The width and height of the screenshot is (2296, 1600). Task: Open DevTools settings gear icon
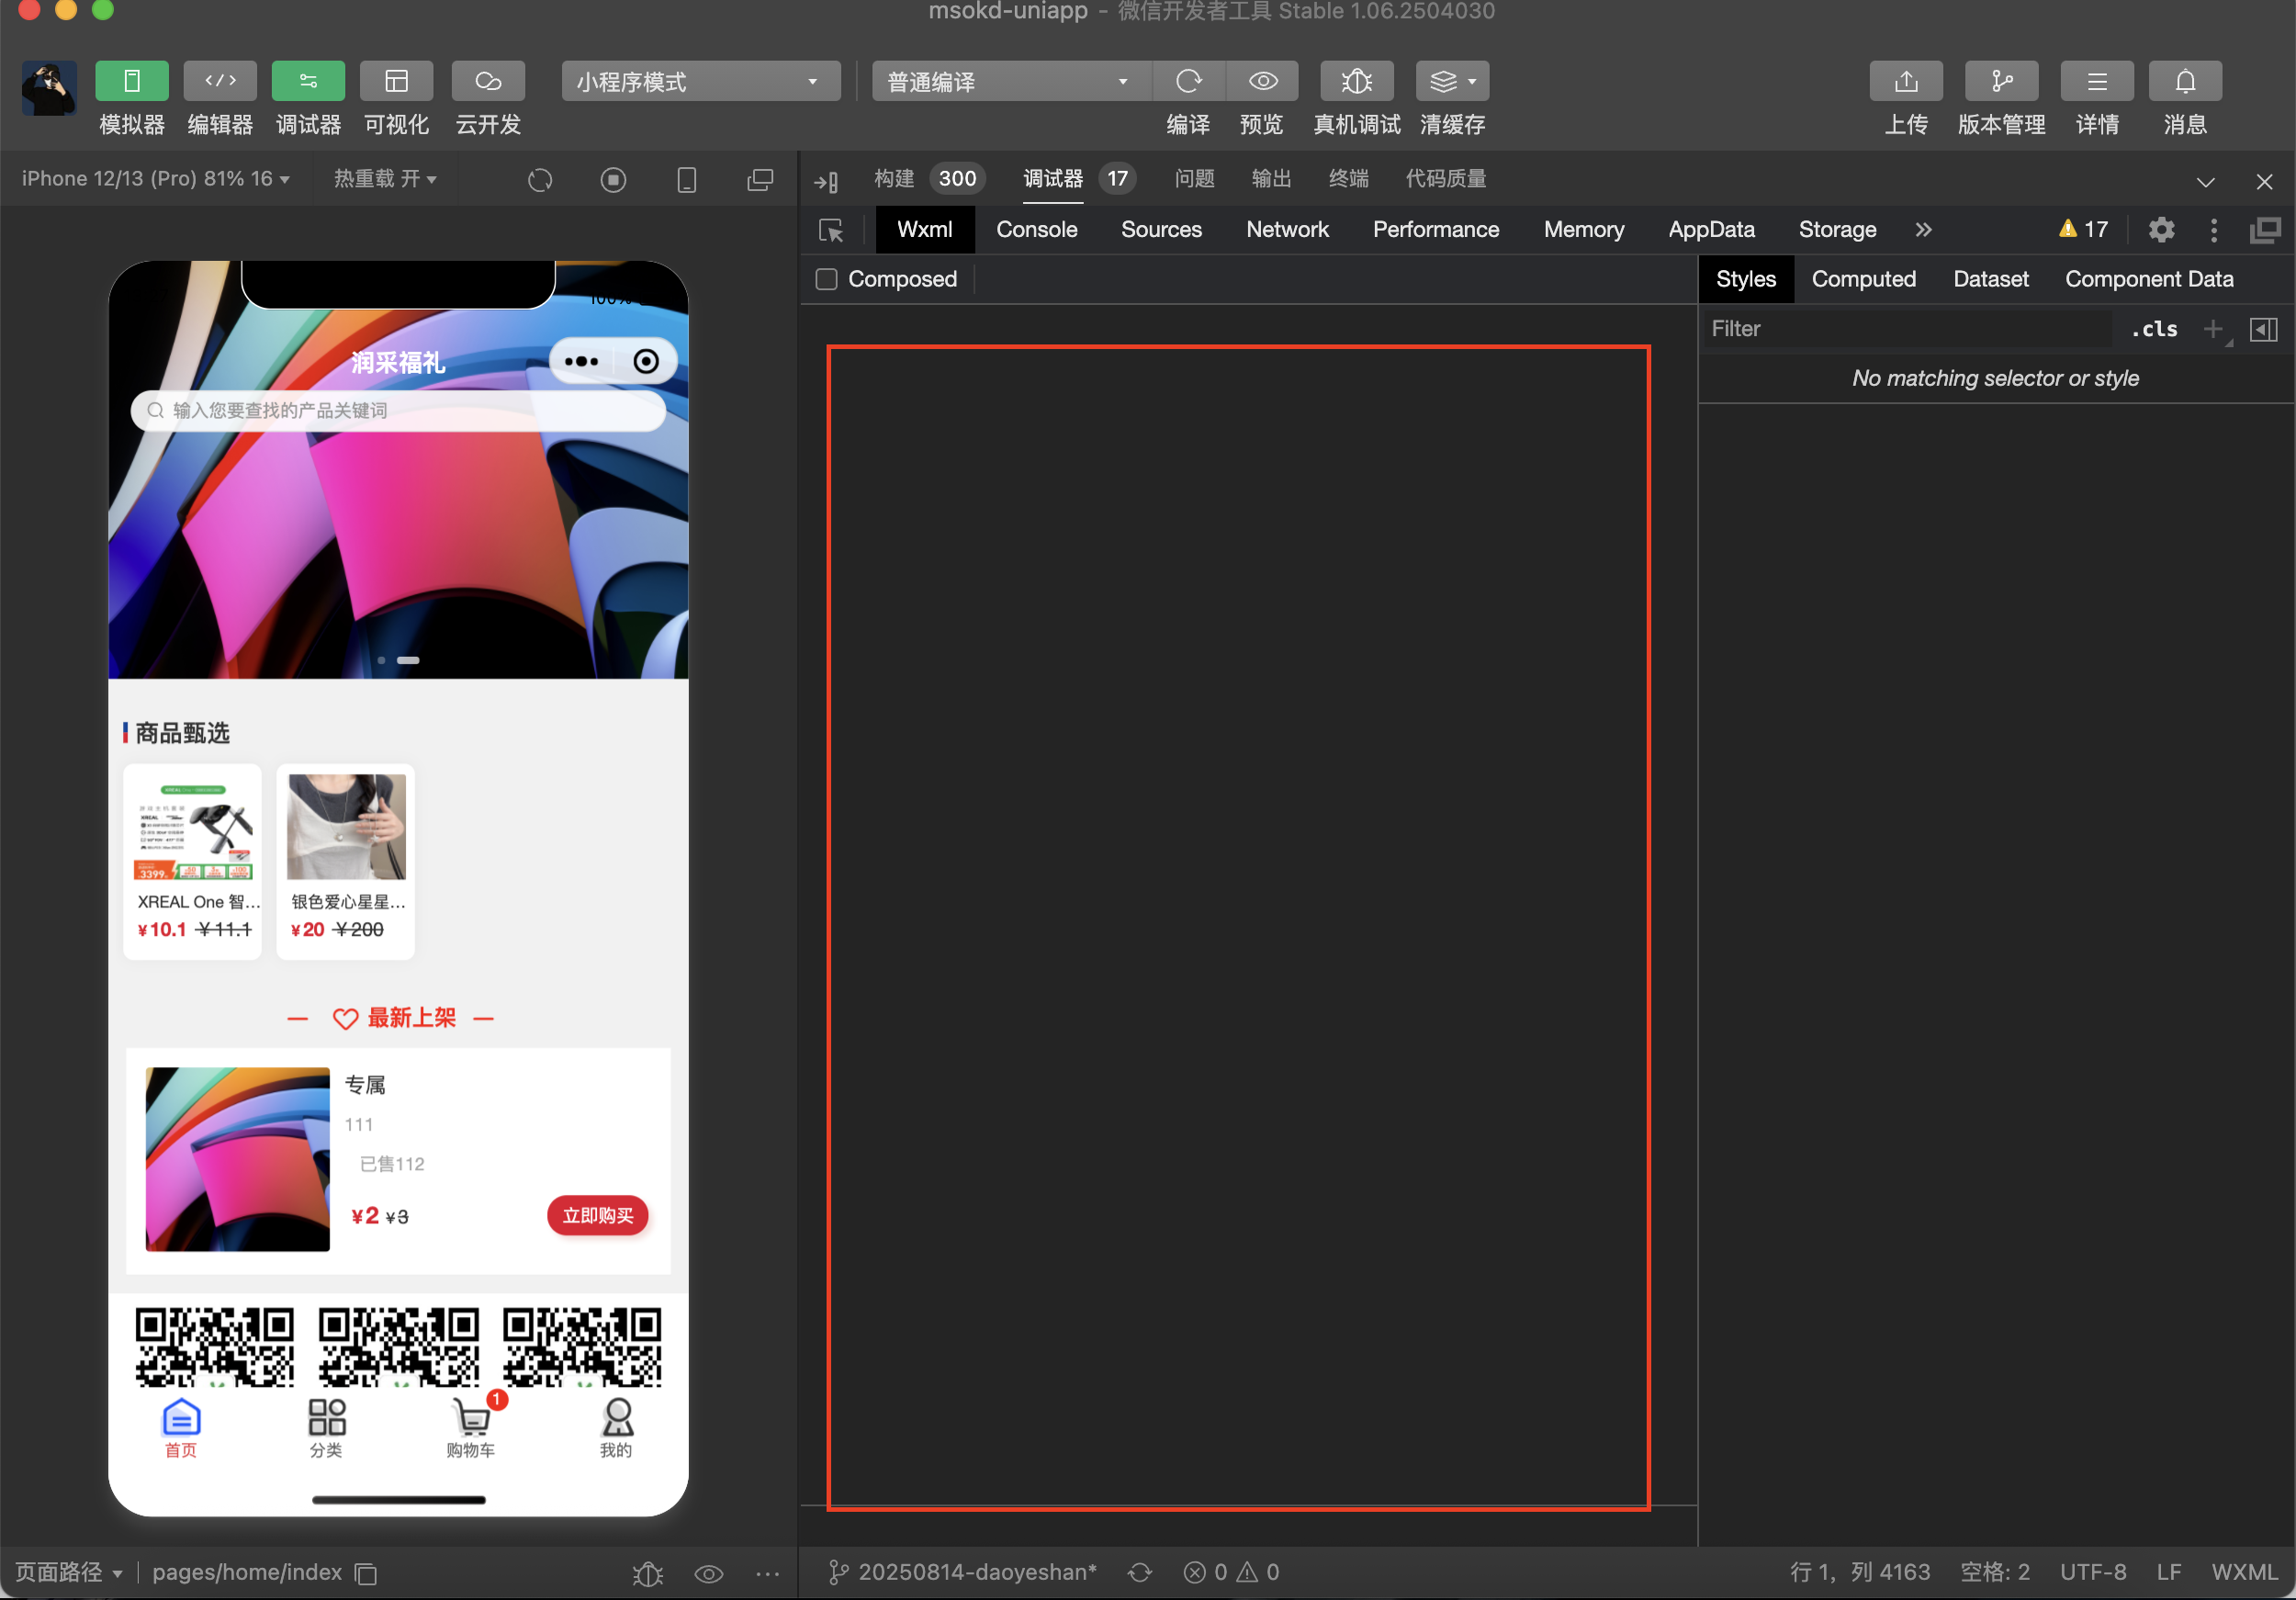[x=2161, y=230]
